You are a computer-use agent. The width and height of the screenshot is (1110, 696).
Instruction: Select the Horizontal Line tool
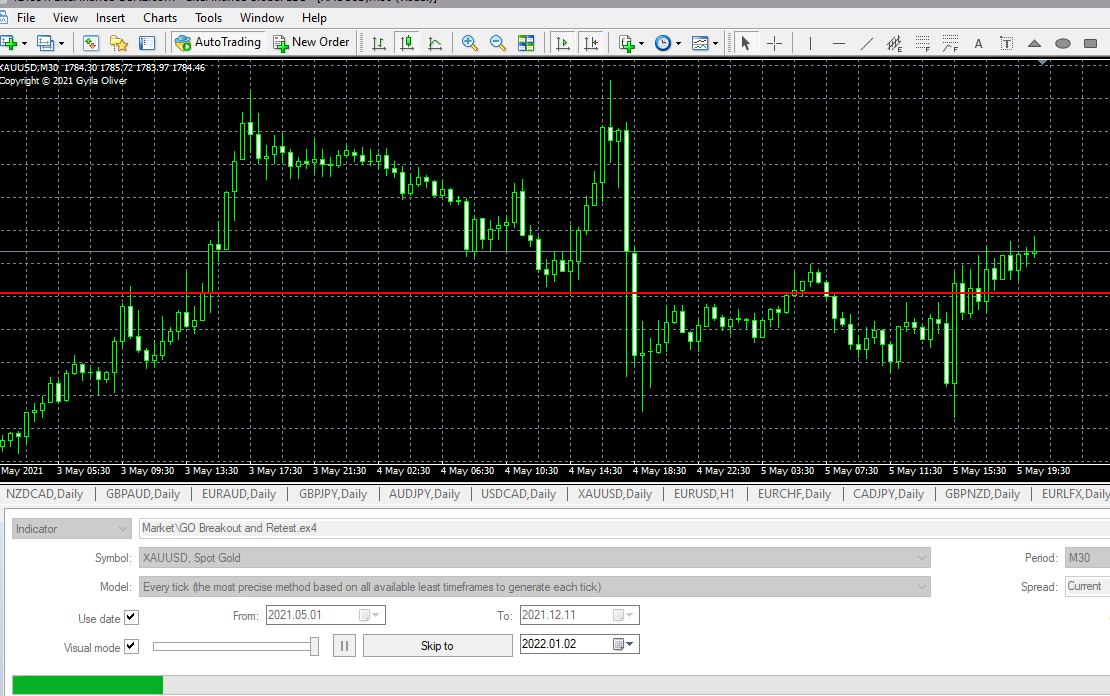point(839,43)
